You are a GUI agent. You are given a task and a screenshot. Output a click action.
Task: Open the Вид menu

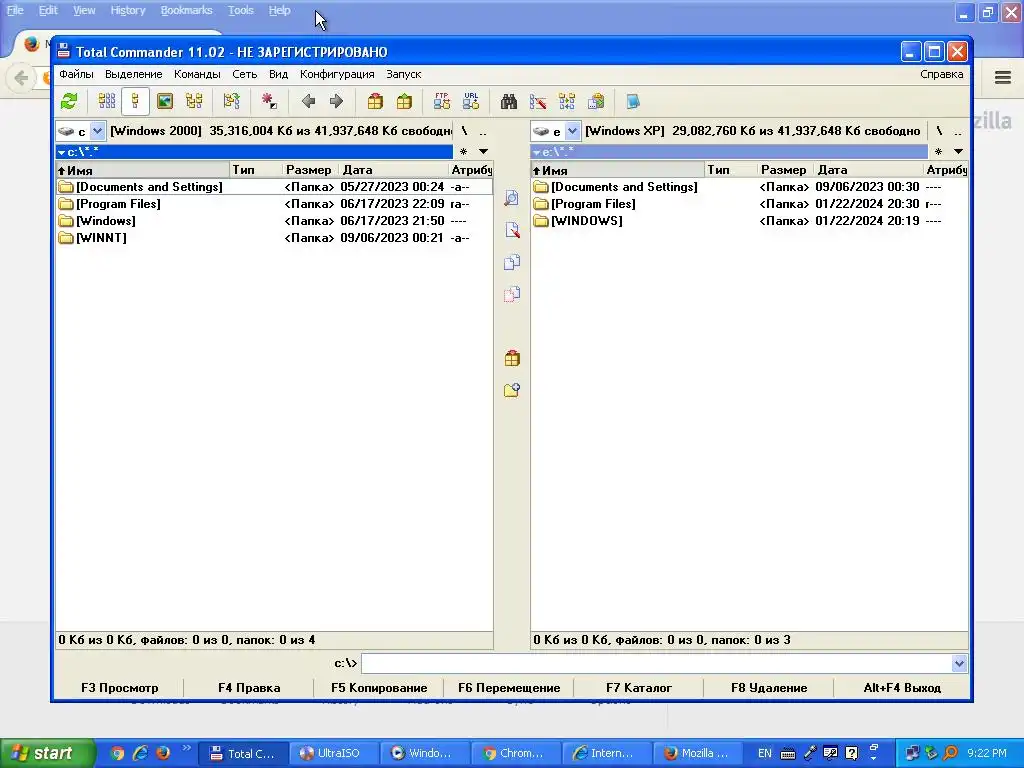pyautogui.click(x=278, y=74)
